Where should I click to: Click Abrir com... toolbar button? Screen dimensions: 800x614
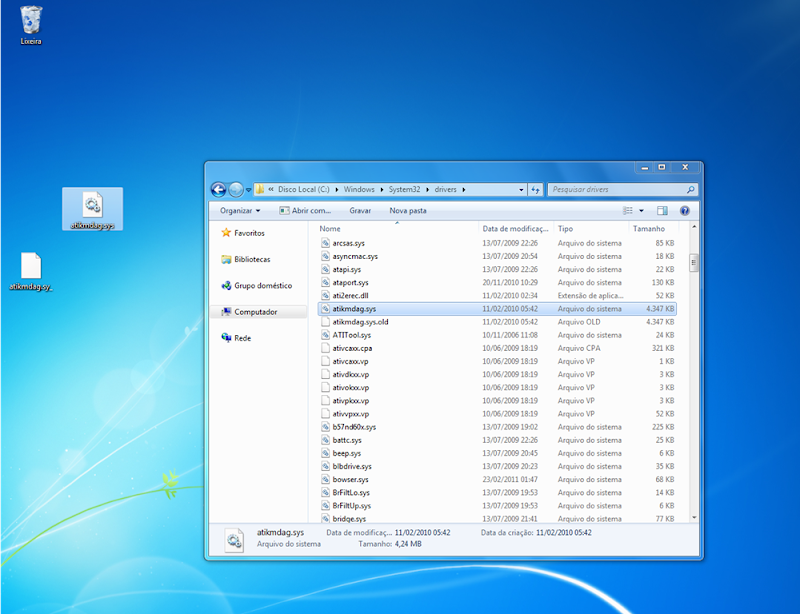pos(305,211)
